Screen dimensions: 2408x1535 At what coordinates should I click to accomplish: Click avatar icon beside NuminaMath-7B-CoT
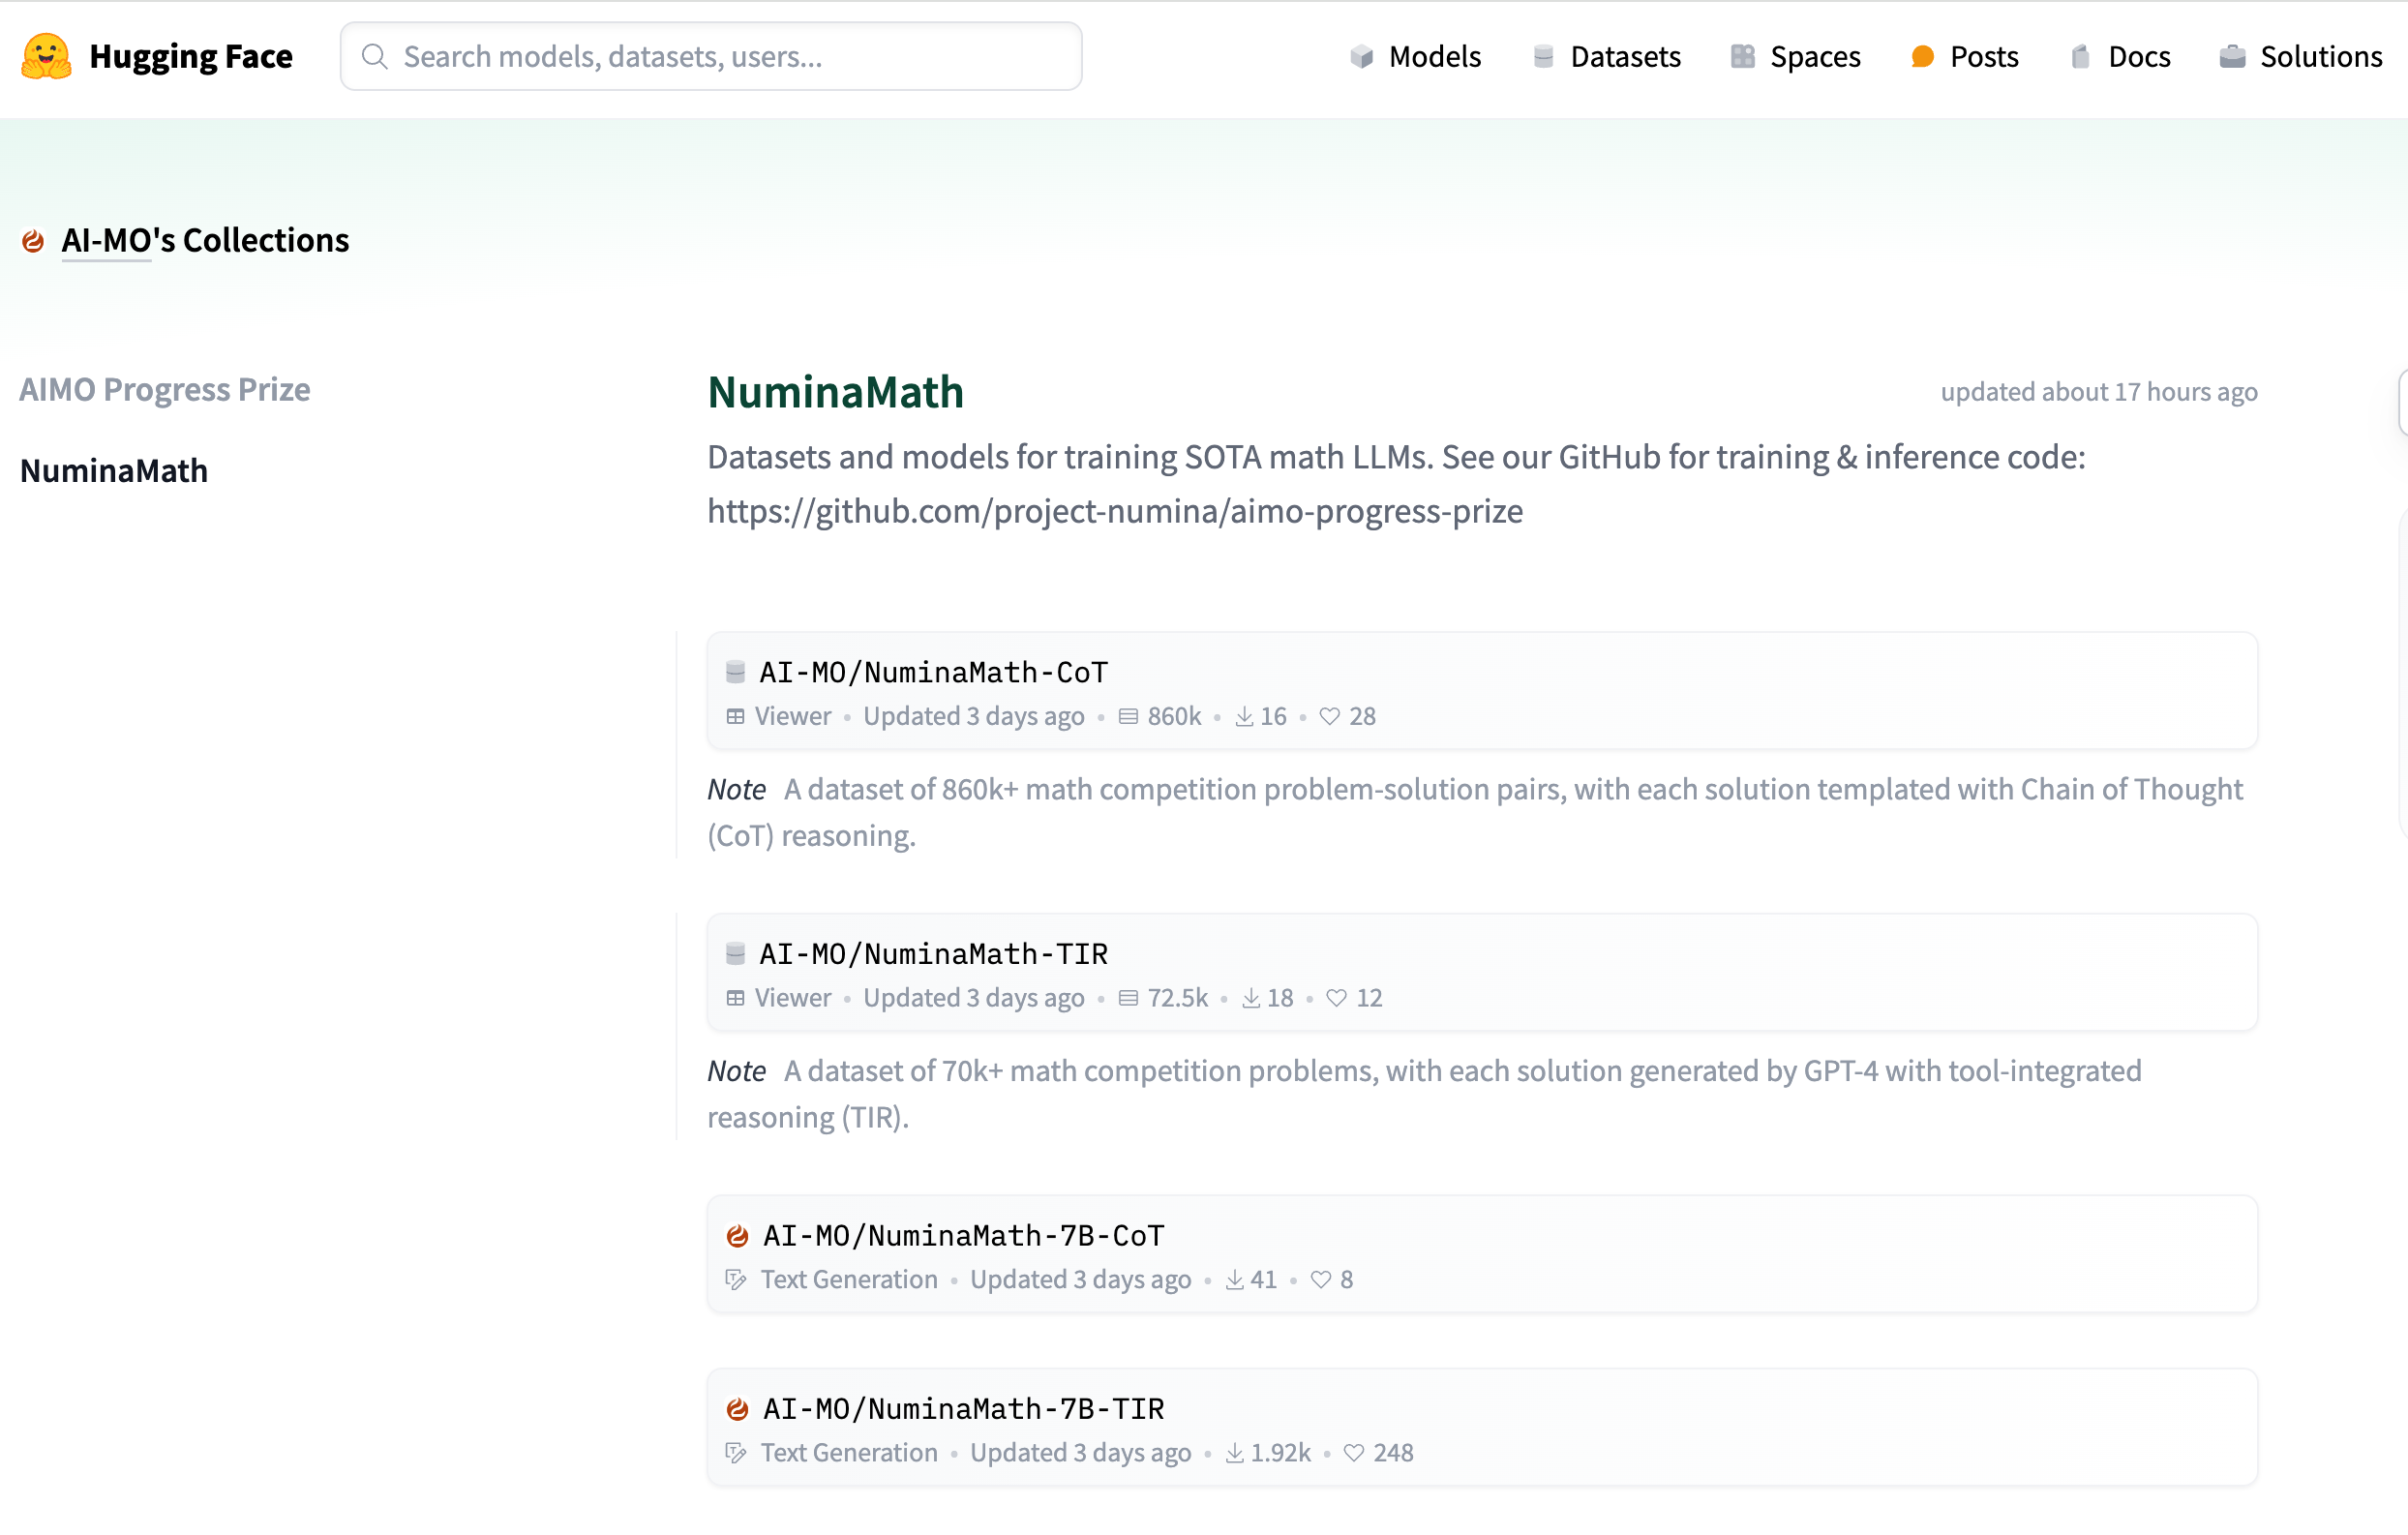point(737,1237)
